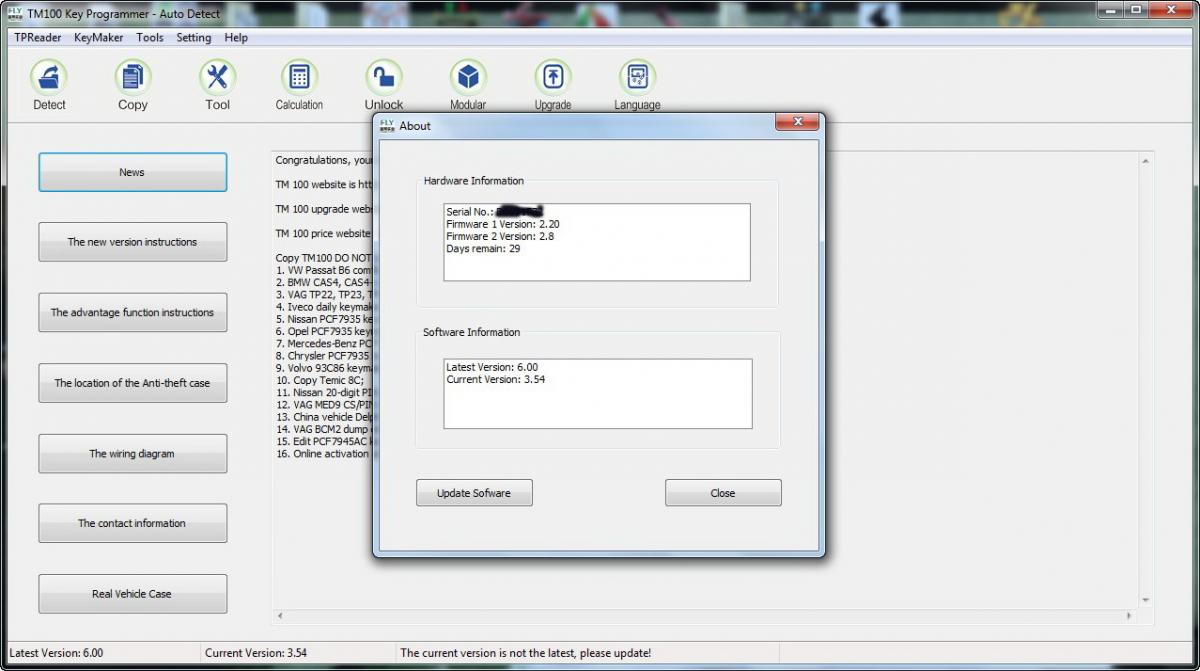The image size is (1200, 671).
Task: Click the vertical scrollbar up arrow
Action: [x=1146, y=161]
